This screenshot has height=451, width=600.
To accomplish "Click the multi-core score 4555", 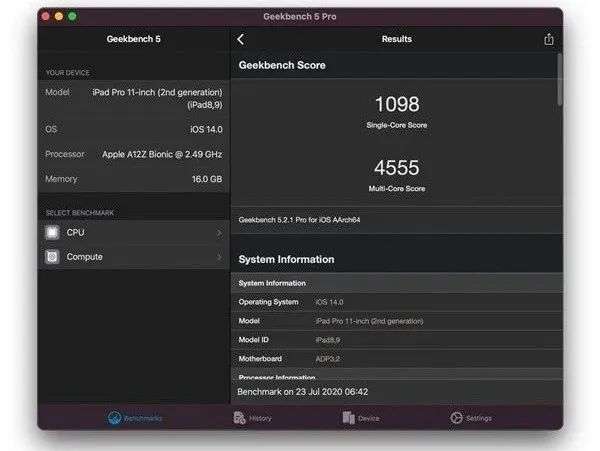I will [397, 168].
